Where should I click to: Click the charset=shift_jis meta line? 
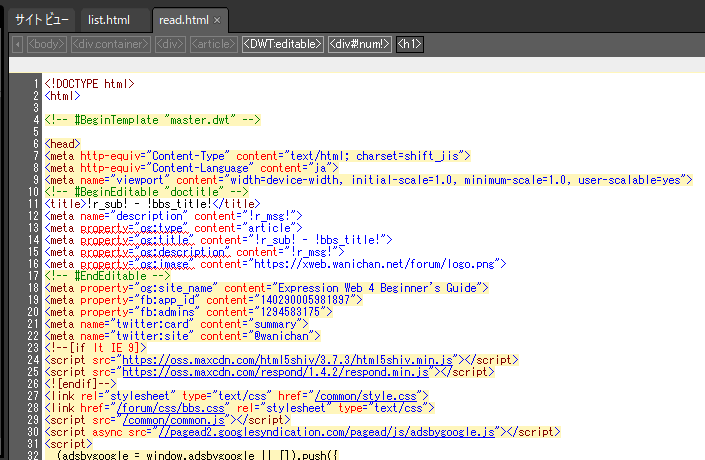tap(257, 156)
